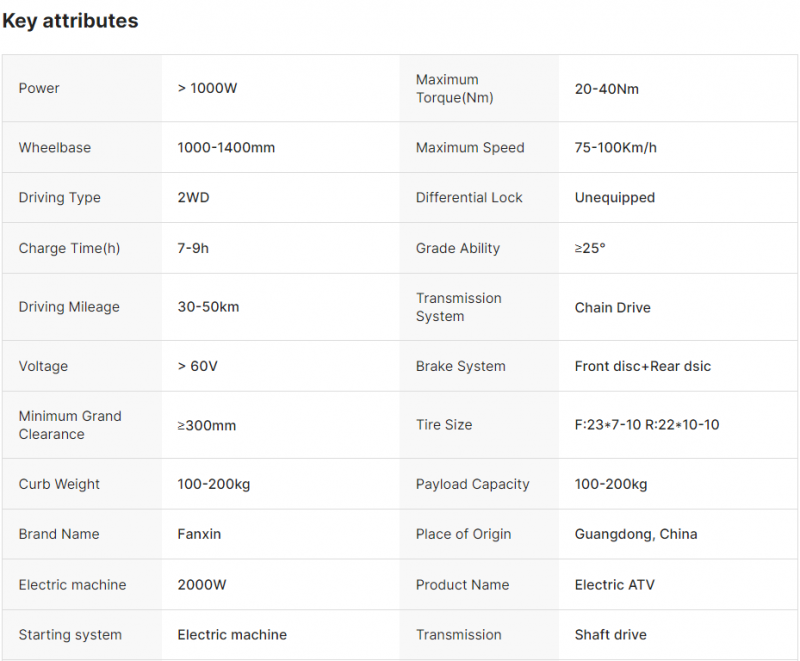Click the > 1000W power value
This screenshot has width=800, height=661.
click(207, 88)
